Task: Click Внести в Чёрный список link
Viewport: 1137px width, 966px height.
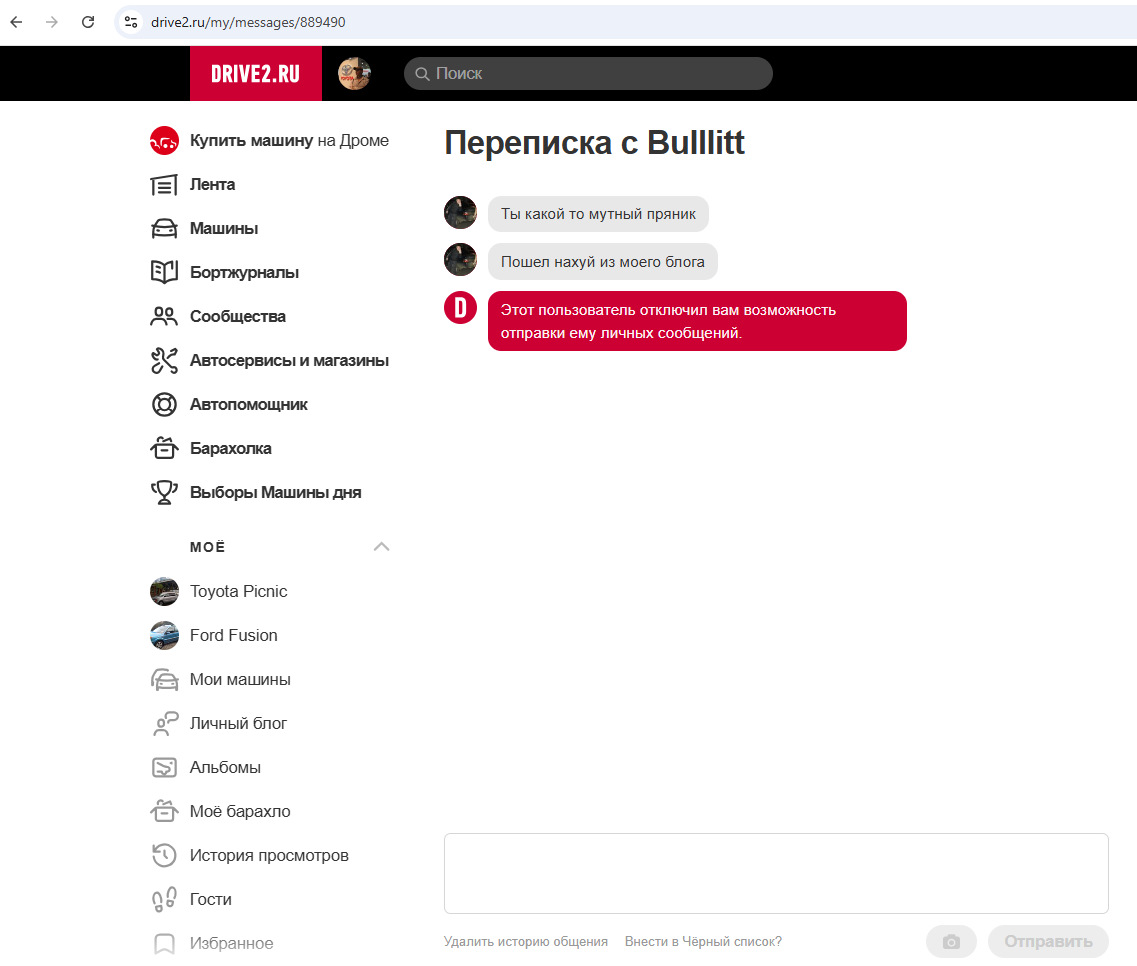Action: 703,942
